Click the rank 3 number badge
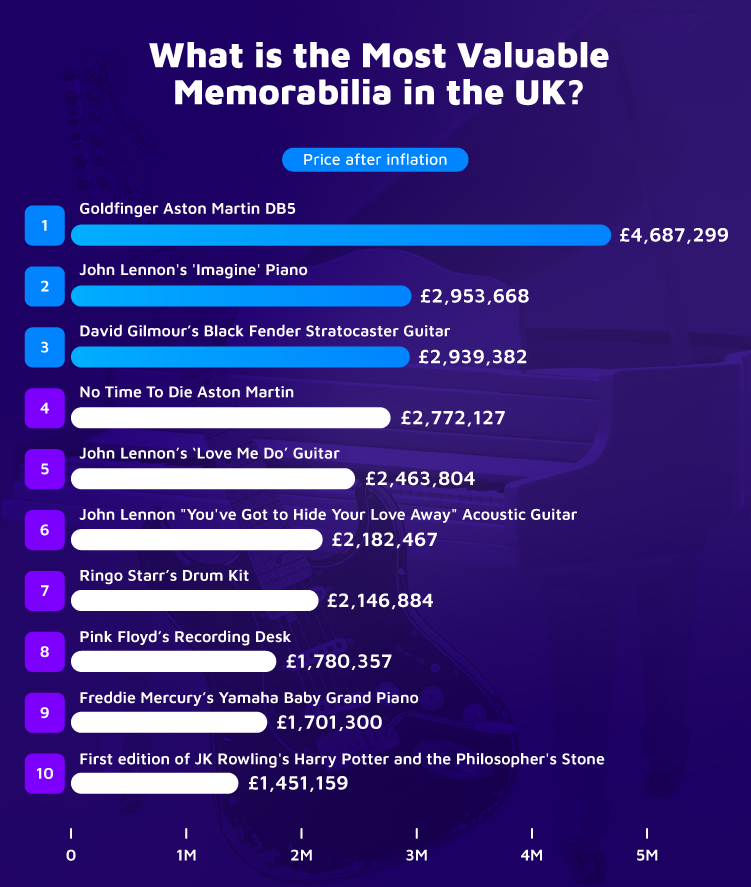751x887 pixels. tap(45, 347)
